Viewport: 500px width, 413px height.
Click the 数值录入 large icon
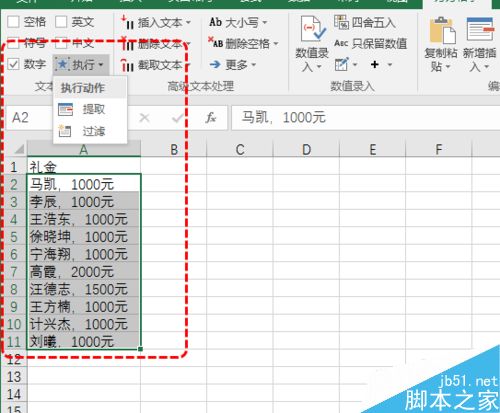point(312,29)
